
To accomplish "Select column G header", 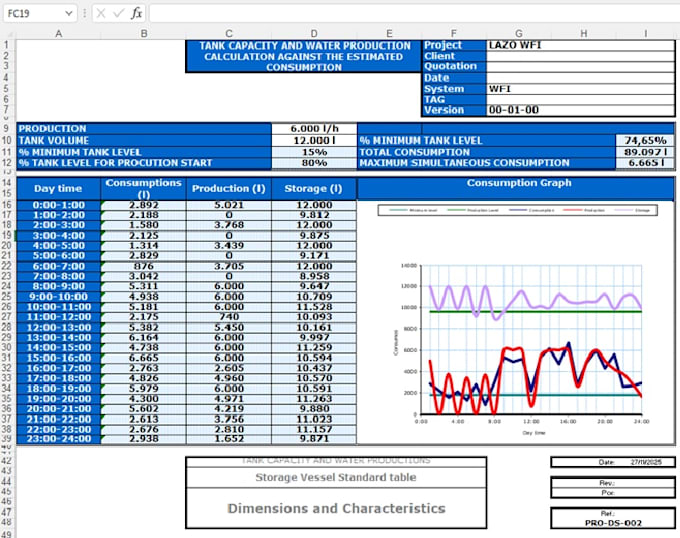I will (519, 34).
